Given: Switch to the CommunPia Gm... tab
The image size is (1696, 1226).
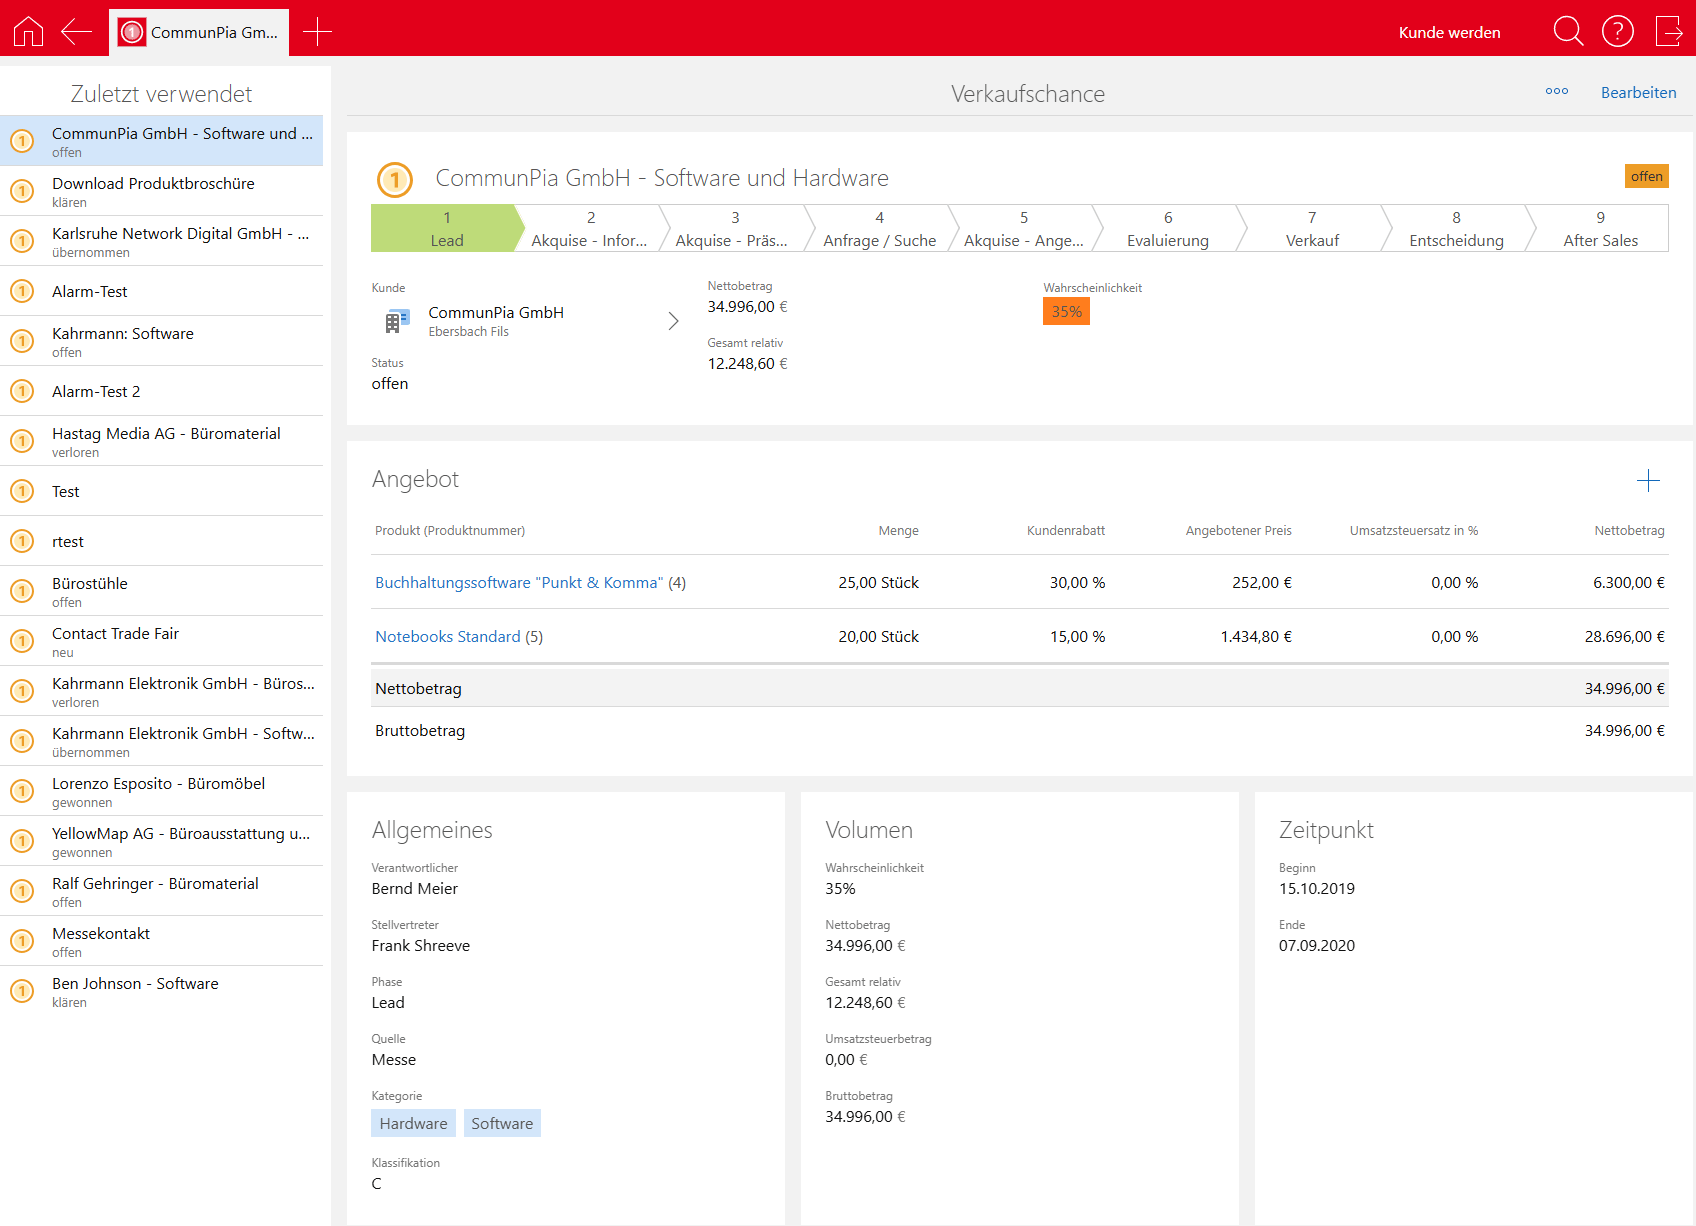Looking at the screenshot, I should pyautogui.click(x=199, y=32).
